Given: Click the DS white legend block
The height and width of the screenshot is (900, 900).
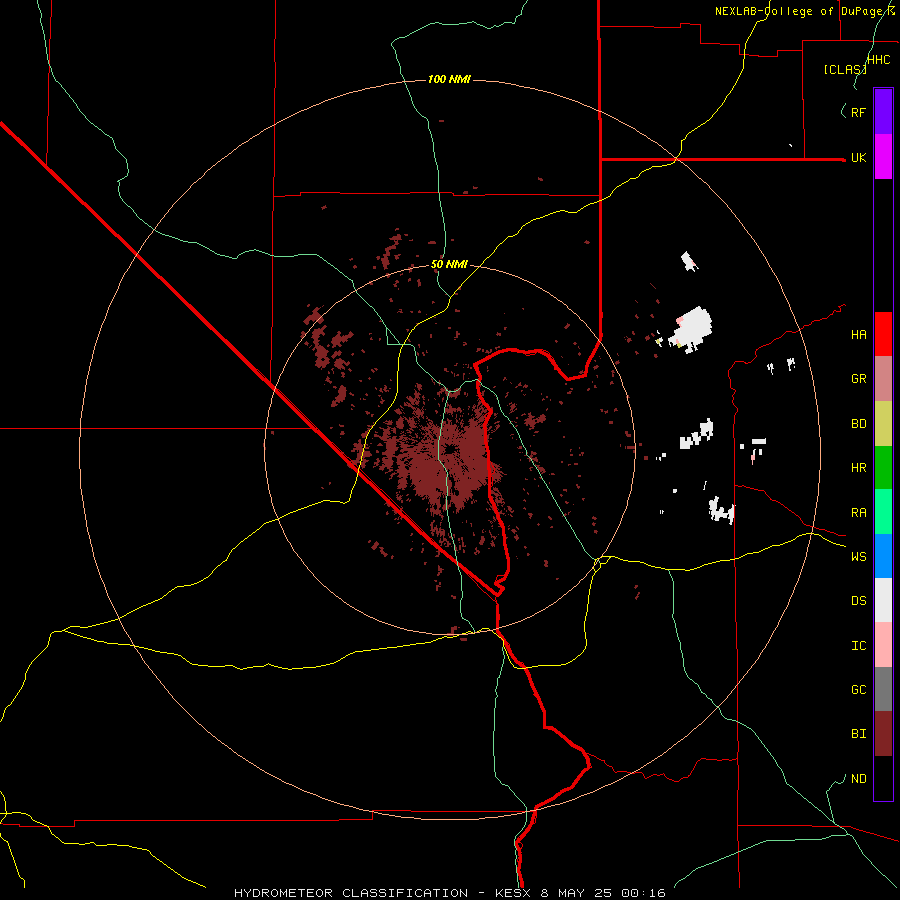Looking at the screenshot, I should [x=883, y=600].
